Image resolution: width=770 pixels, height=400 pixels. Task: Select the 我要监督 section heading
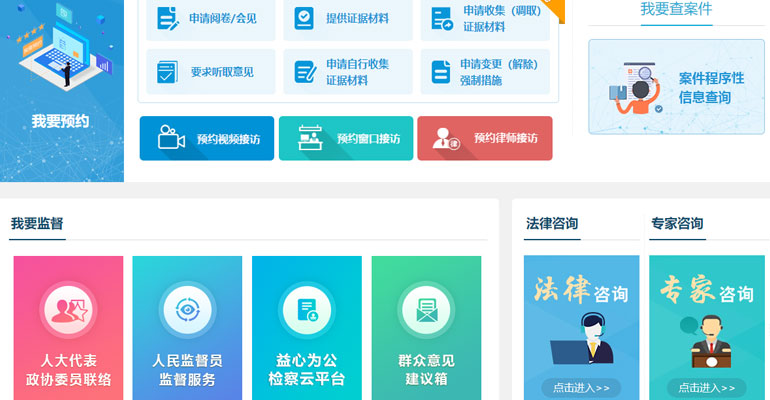pyautogui.click(x=37, y=224)
